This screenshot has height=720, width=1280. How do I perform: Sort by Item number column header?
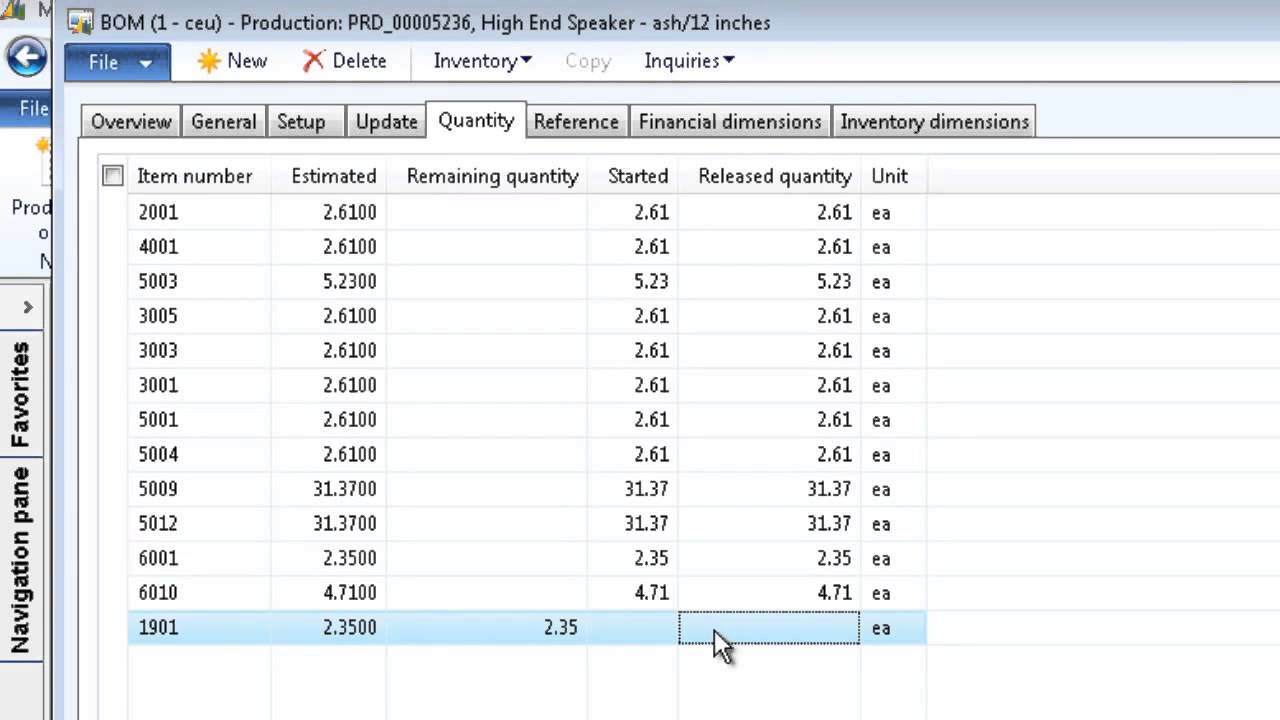coord(194,176)
